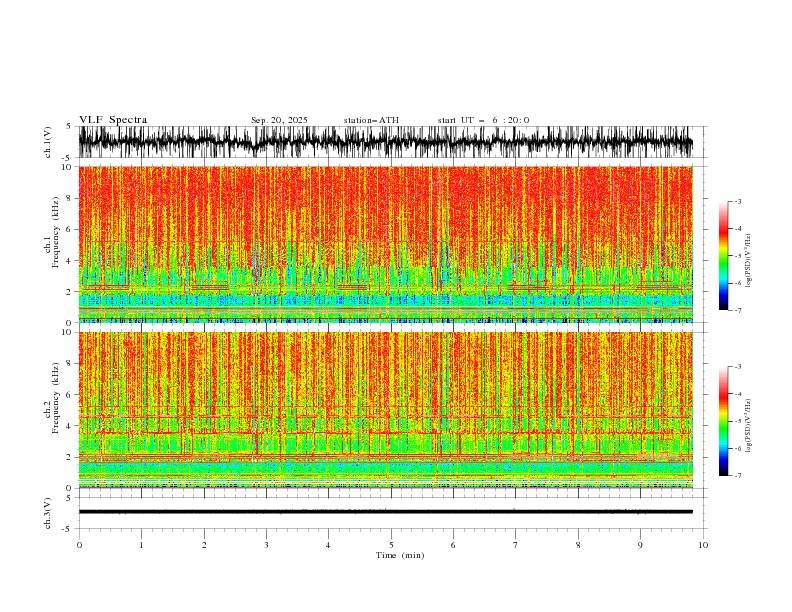Screen dimensions: 792x612
Task: Click the date 'Sep. 20, 2025'
Action: 279,120
